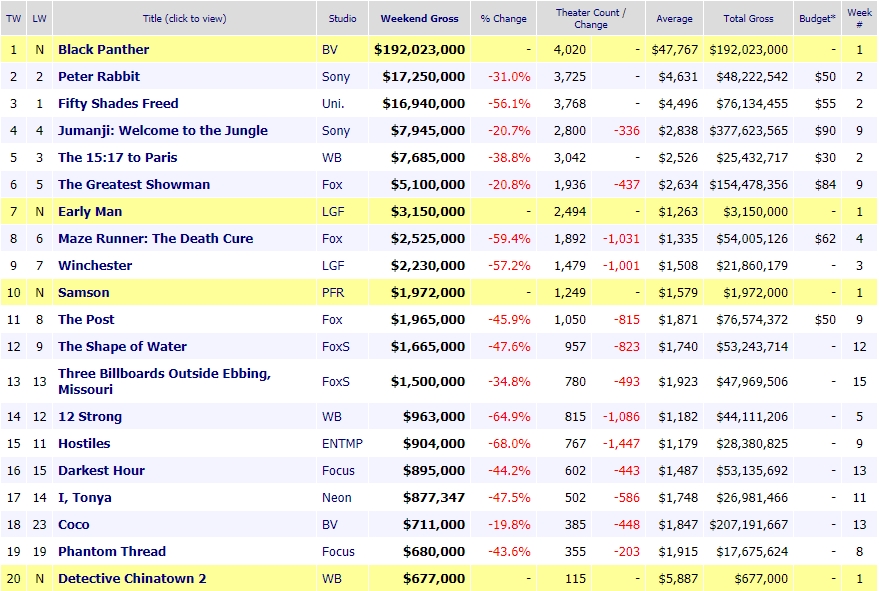Click the Fifty Shades Freed title

click(118, 103)
